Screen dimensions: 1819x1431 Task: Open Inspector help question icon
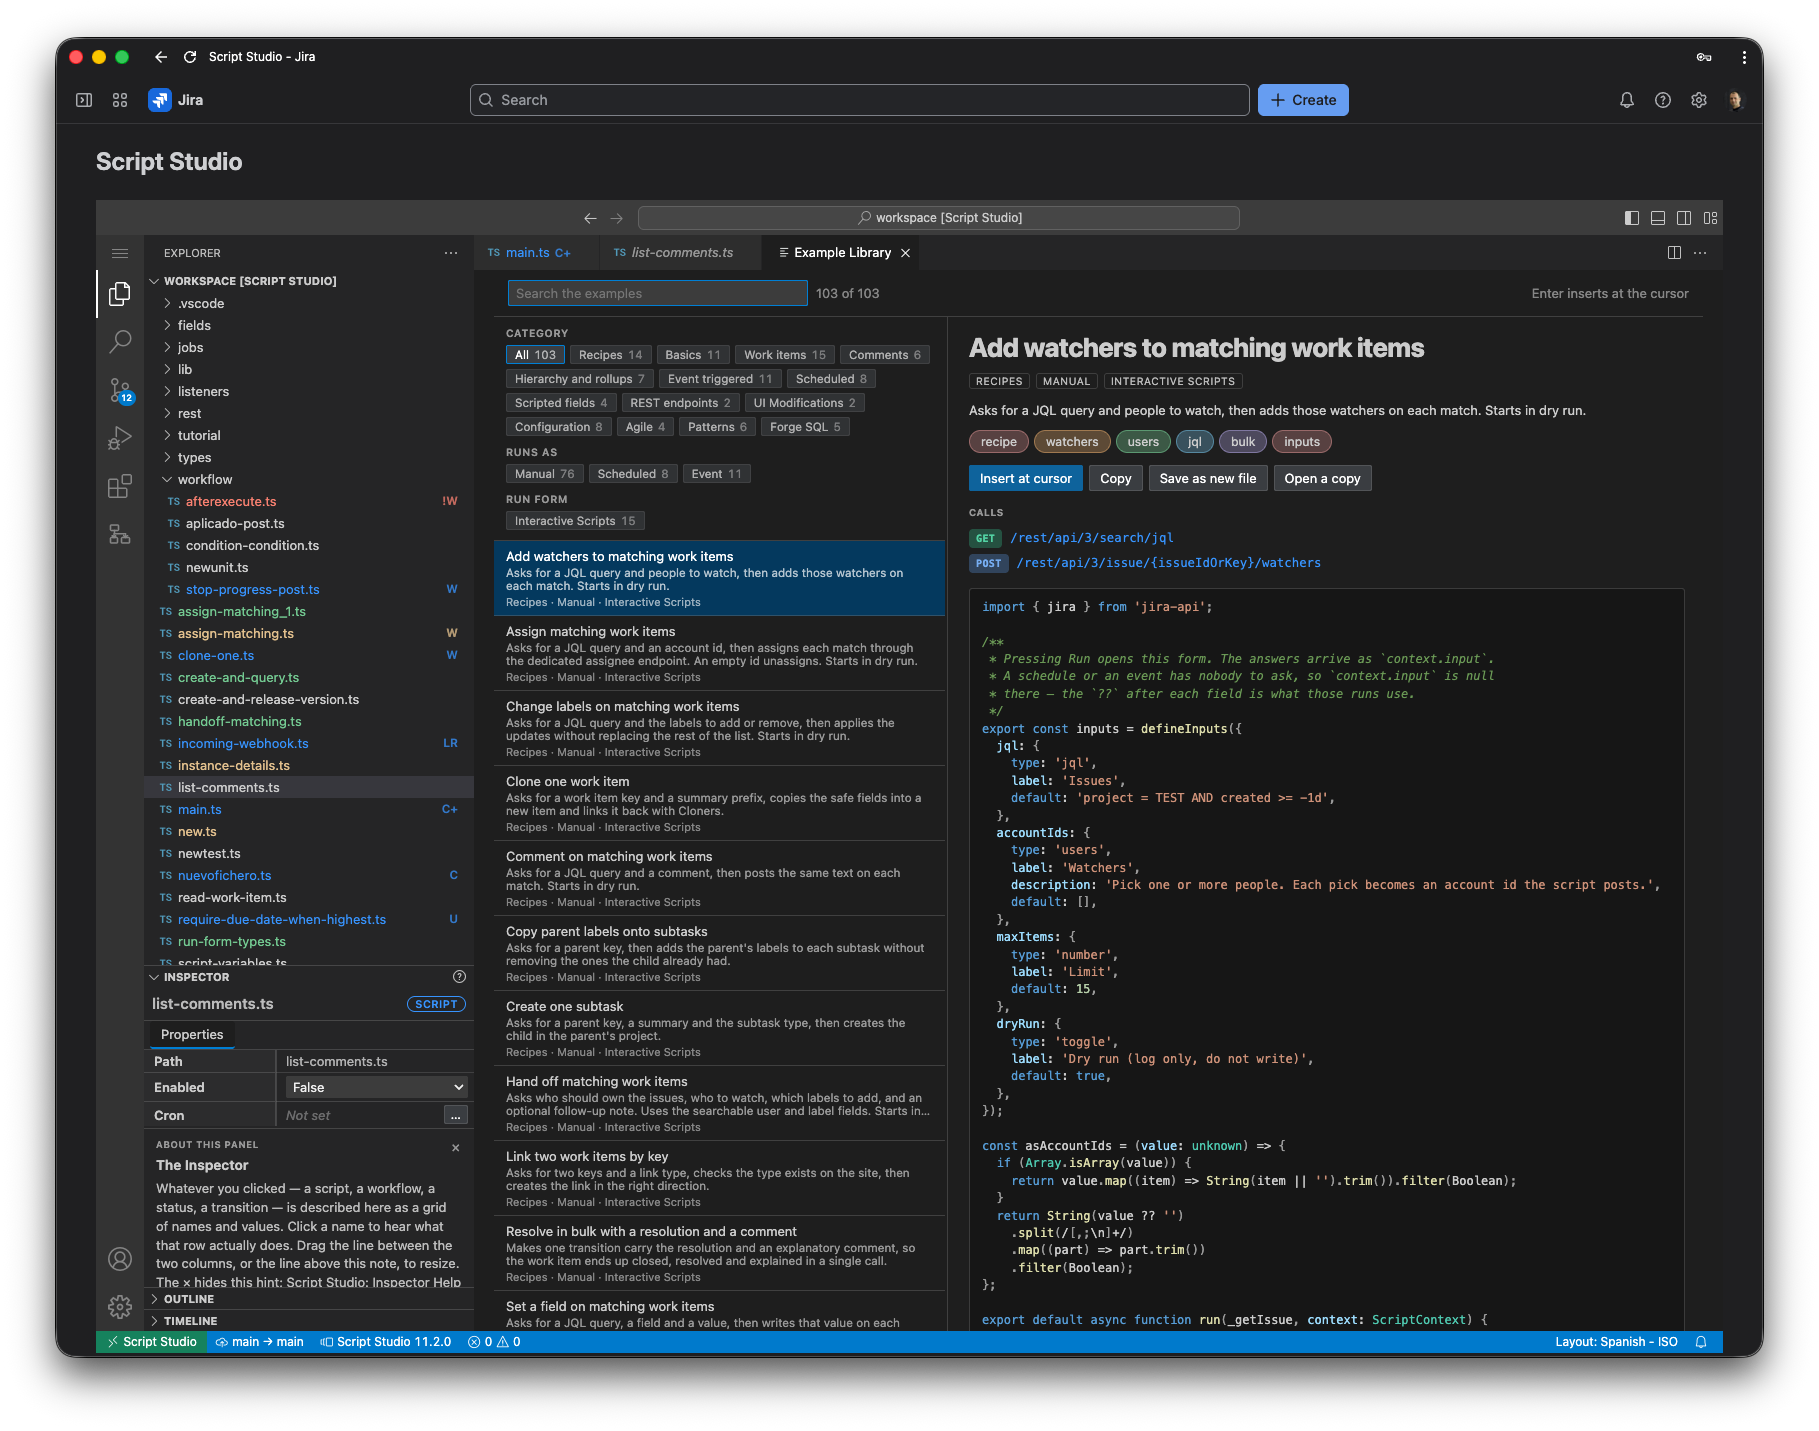click(x=459, y=977)
